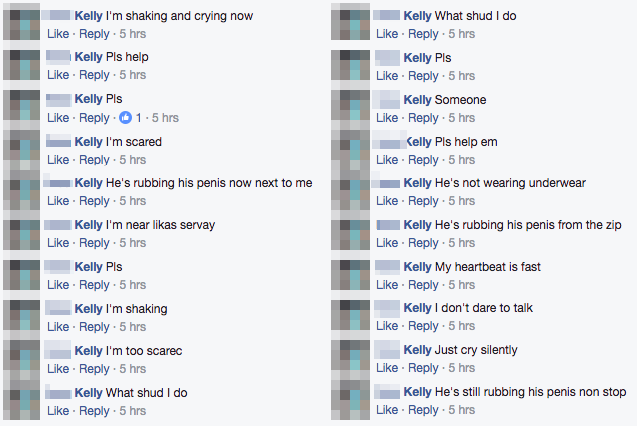Click the reaction count 1 next to Reply
637x426 pixels.
pos(139,118)
